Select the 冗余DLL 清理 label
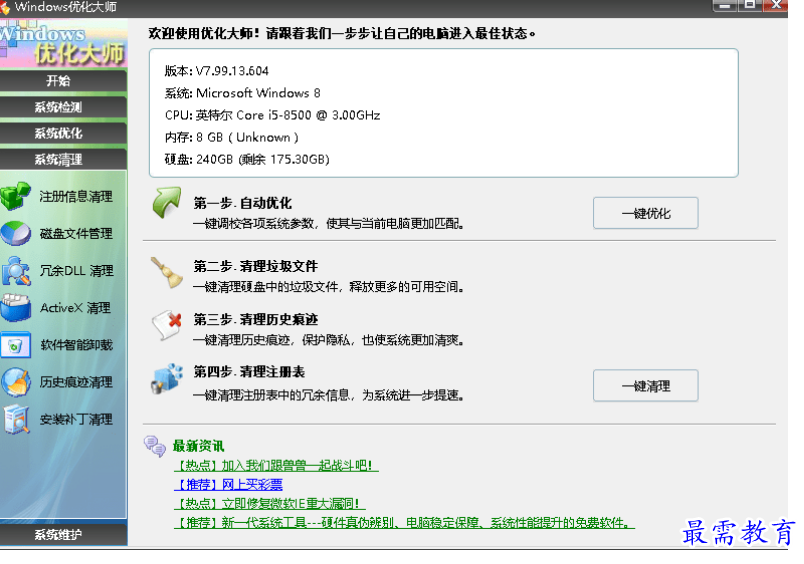Image resolution: width=804 pixels, height=564 pixels. pyautogui.click(x=76, y=271)
